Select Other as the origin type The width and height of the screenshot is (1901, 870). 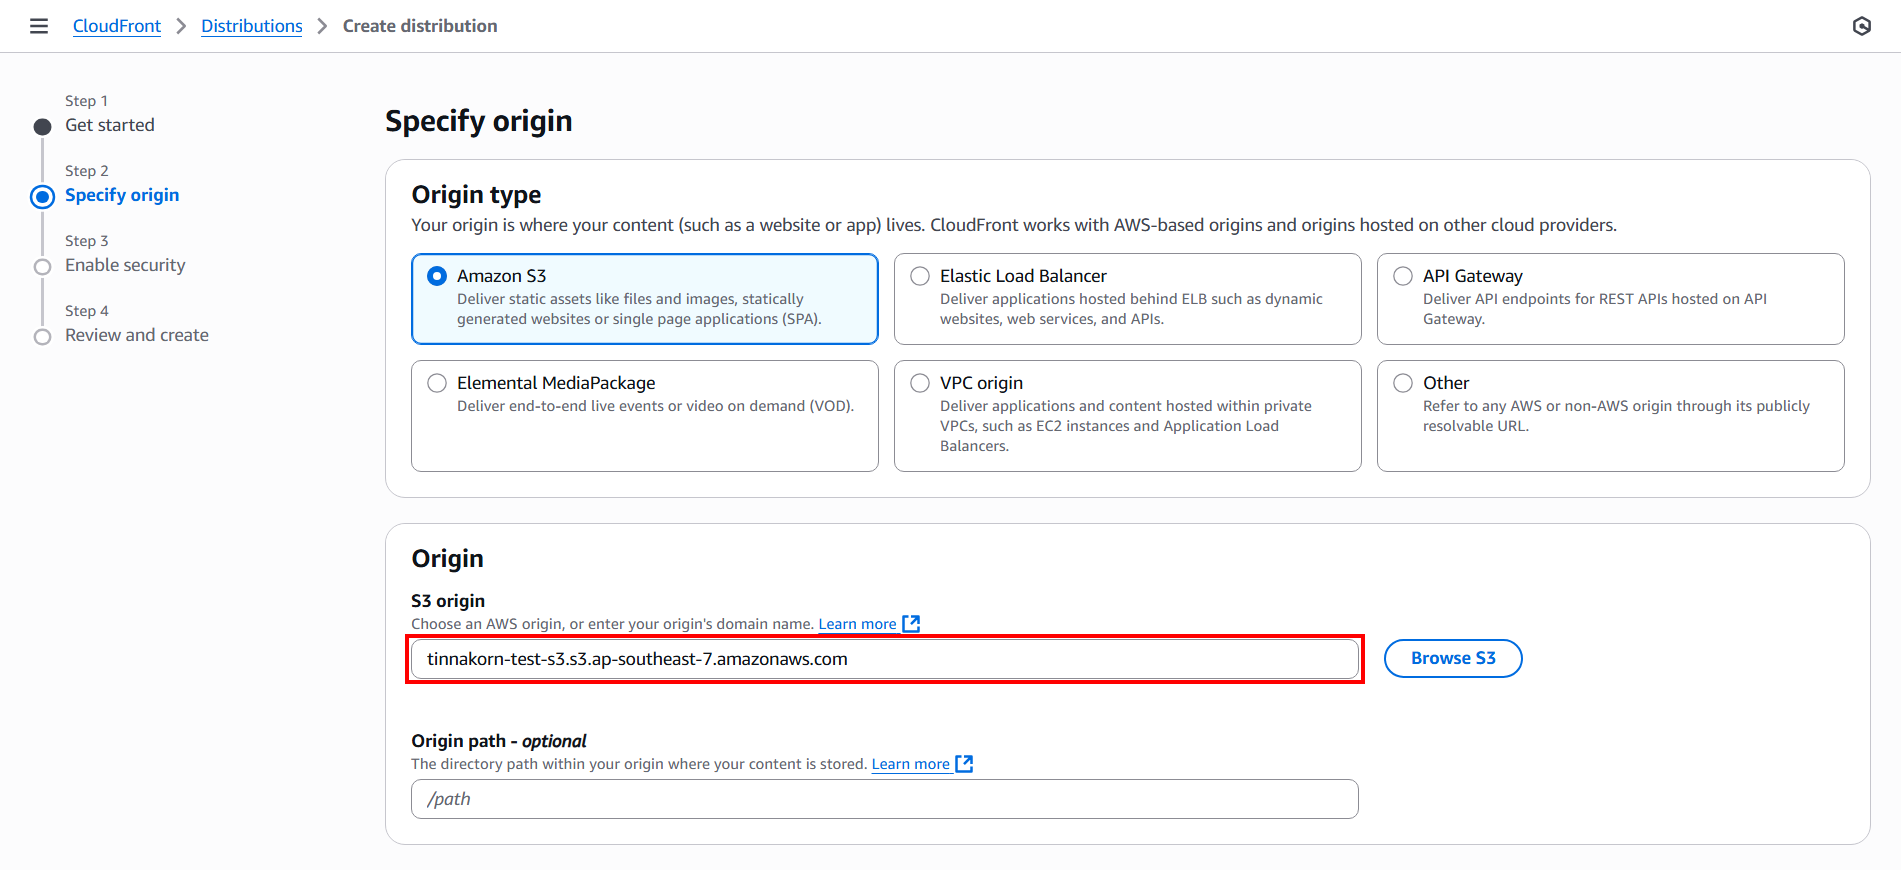point(1403,383)
